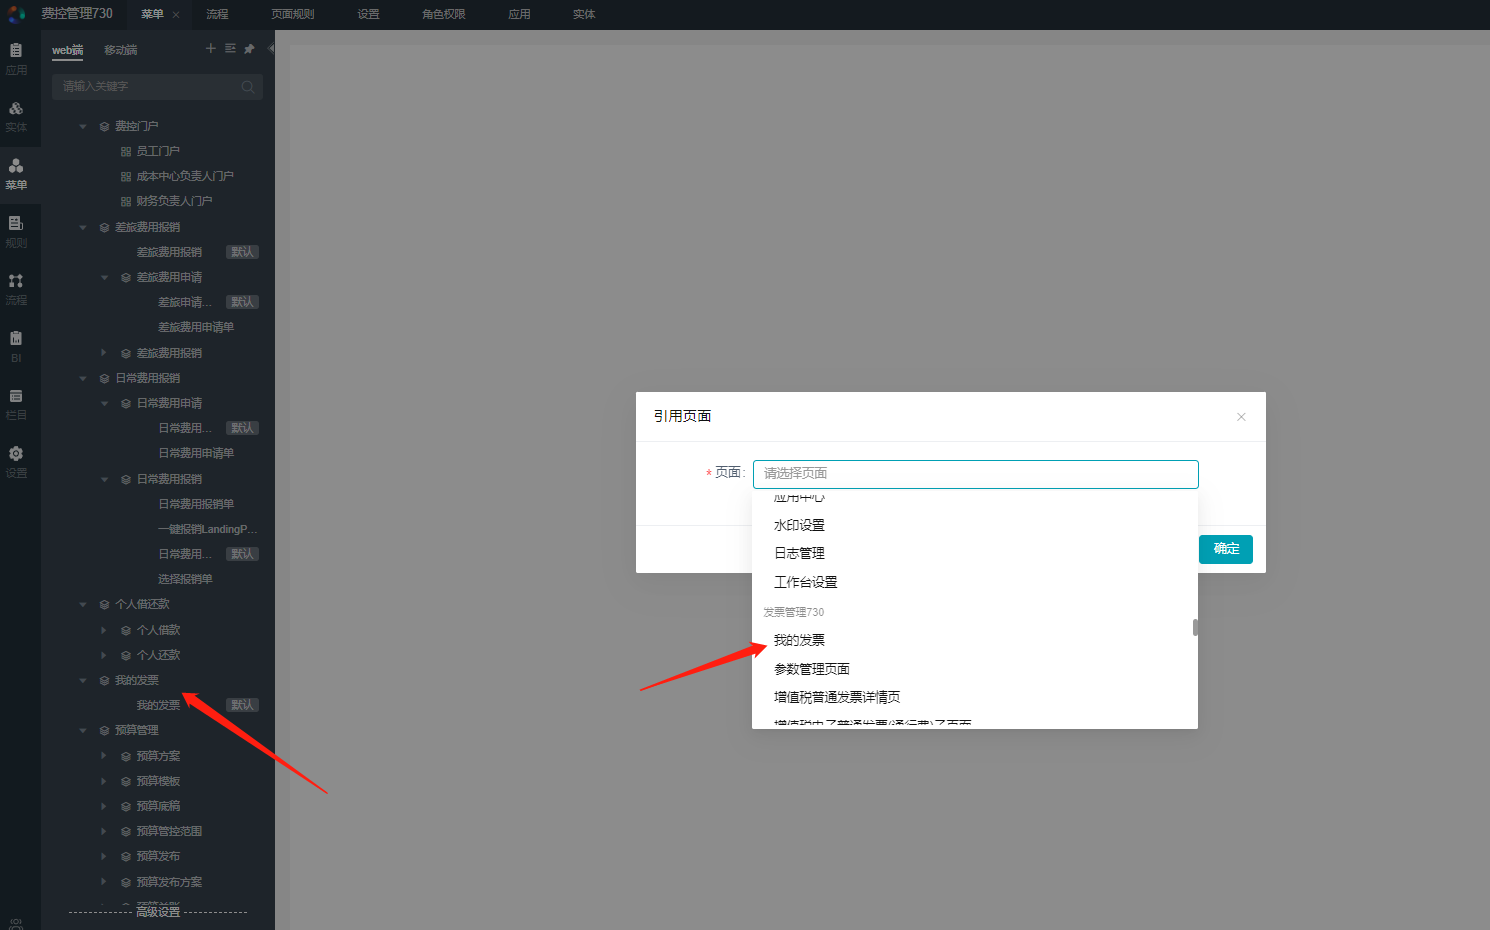Switch to the 角色权限 top tab
This screenshot has width=1490, height=930.
pyautogui.click(x=444, y=15)
